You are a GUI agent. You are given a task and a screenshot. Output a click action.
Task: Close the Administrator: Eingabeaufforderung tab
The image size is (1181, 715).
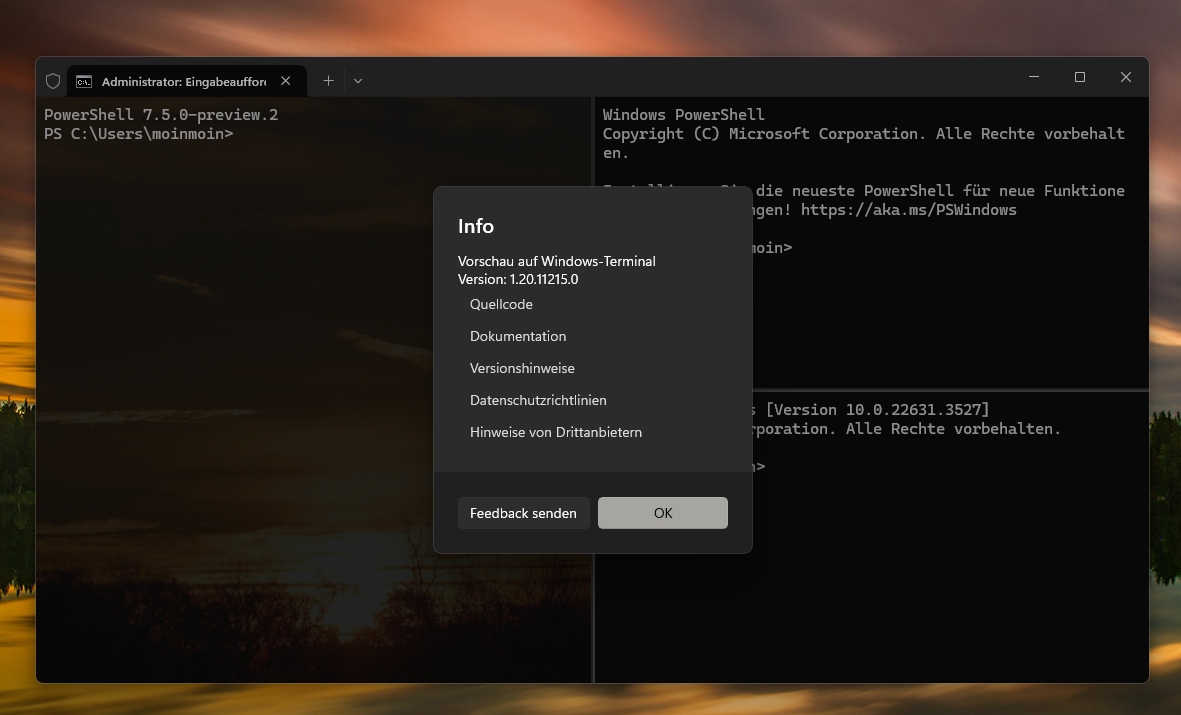click(285, 81)
